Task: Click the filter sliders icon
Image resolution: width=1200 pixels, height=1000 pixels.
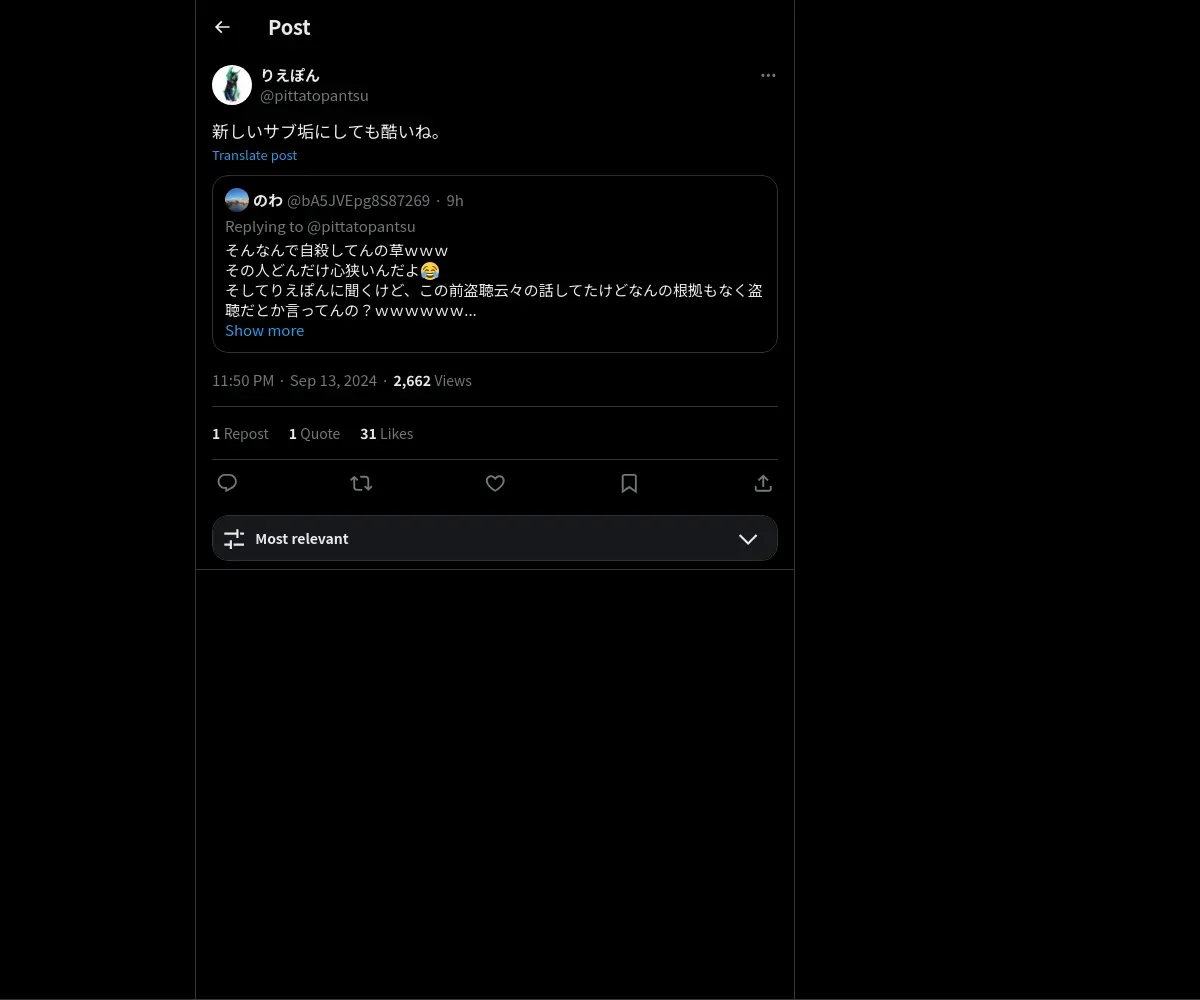Action: click(x=234, y=539)
